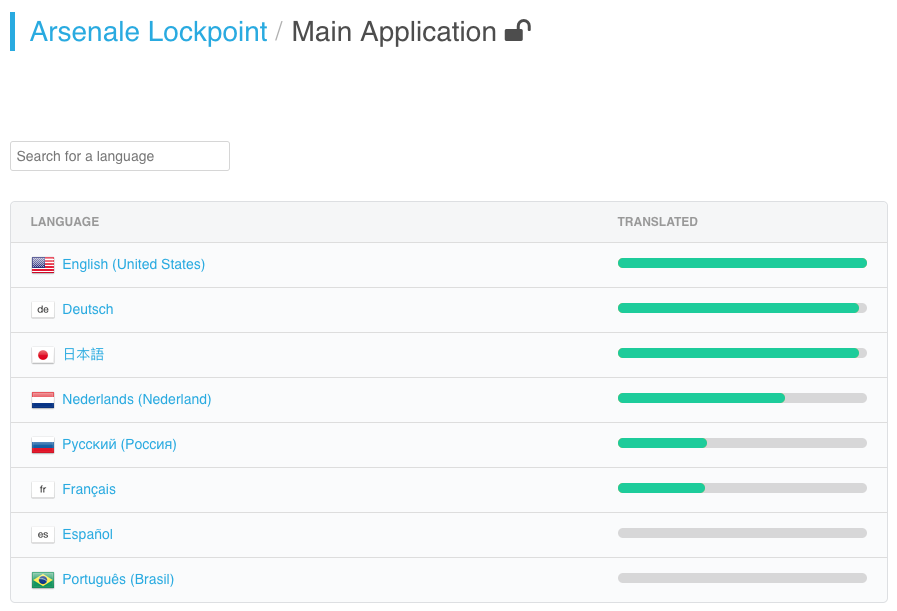Click the Netherlands flag icon
Viewport: 897px width, 611px height.
[x=43, y=400]
